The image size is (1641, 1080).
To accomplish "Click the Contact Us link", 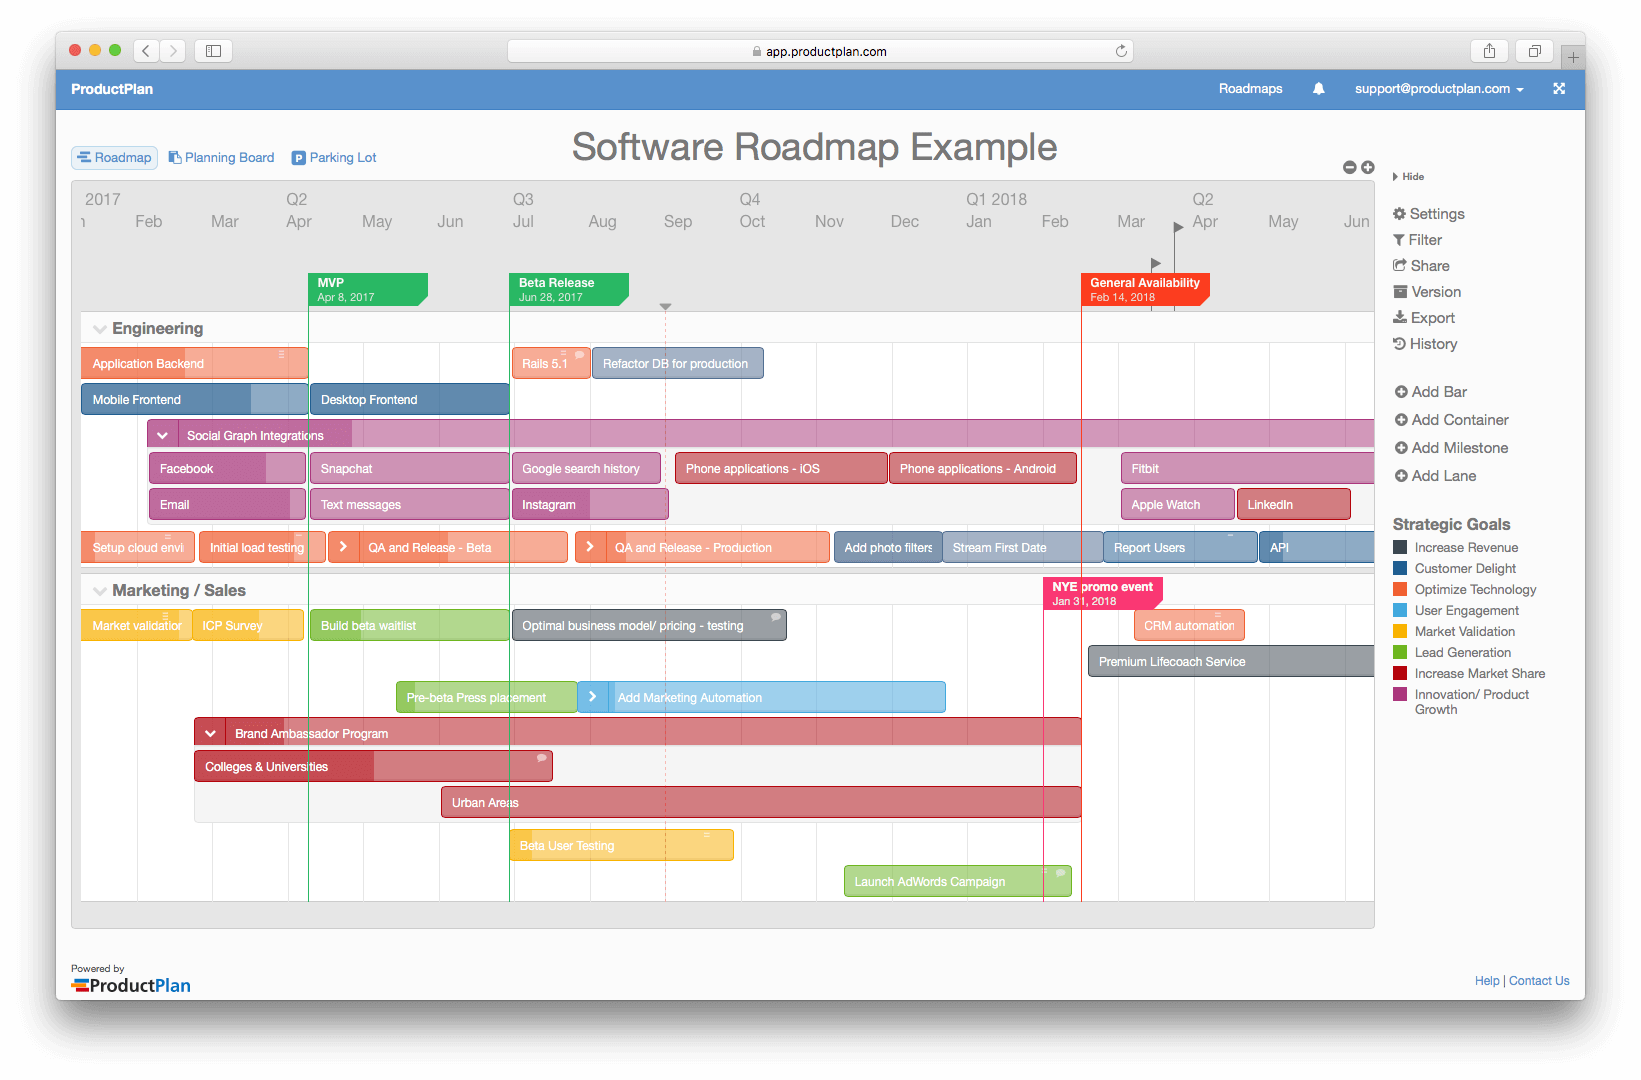I will (1538, 980).
